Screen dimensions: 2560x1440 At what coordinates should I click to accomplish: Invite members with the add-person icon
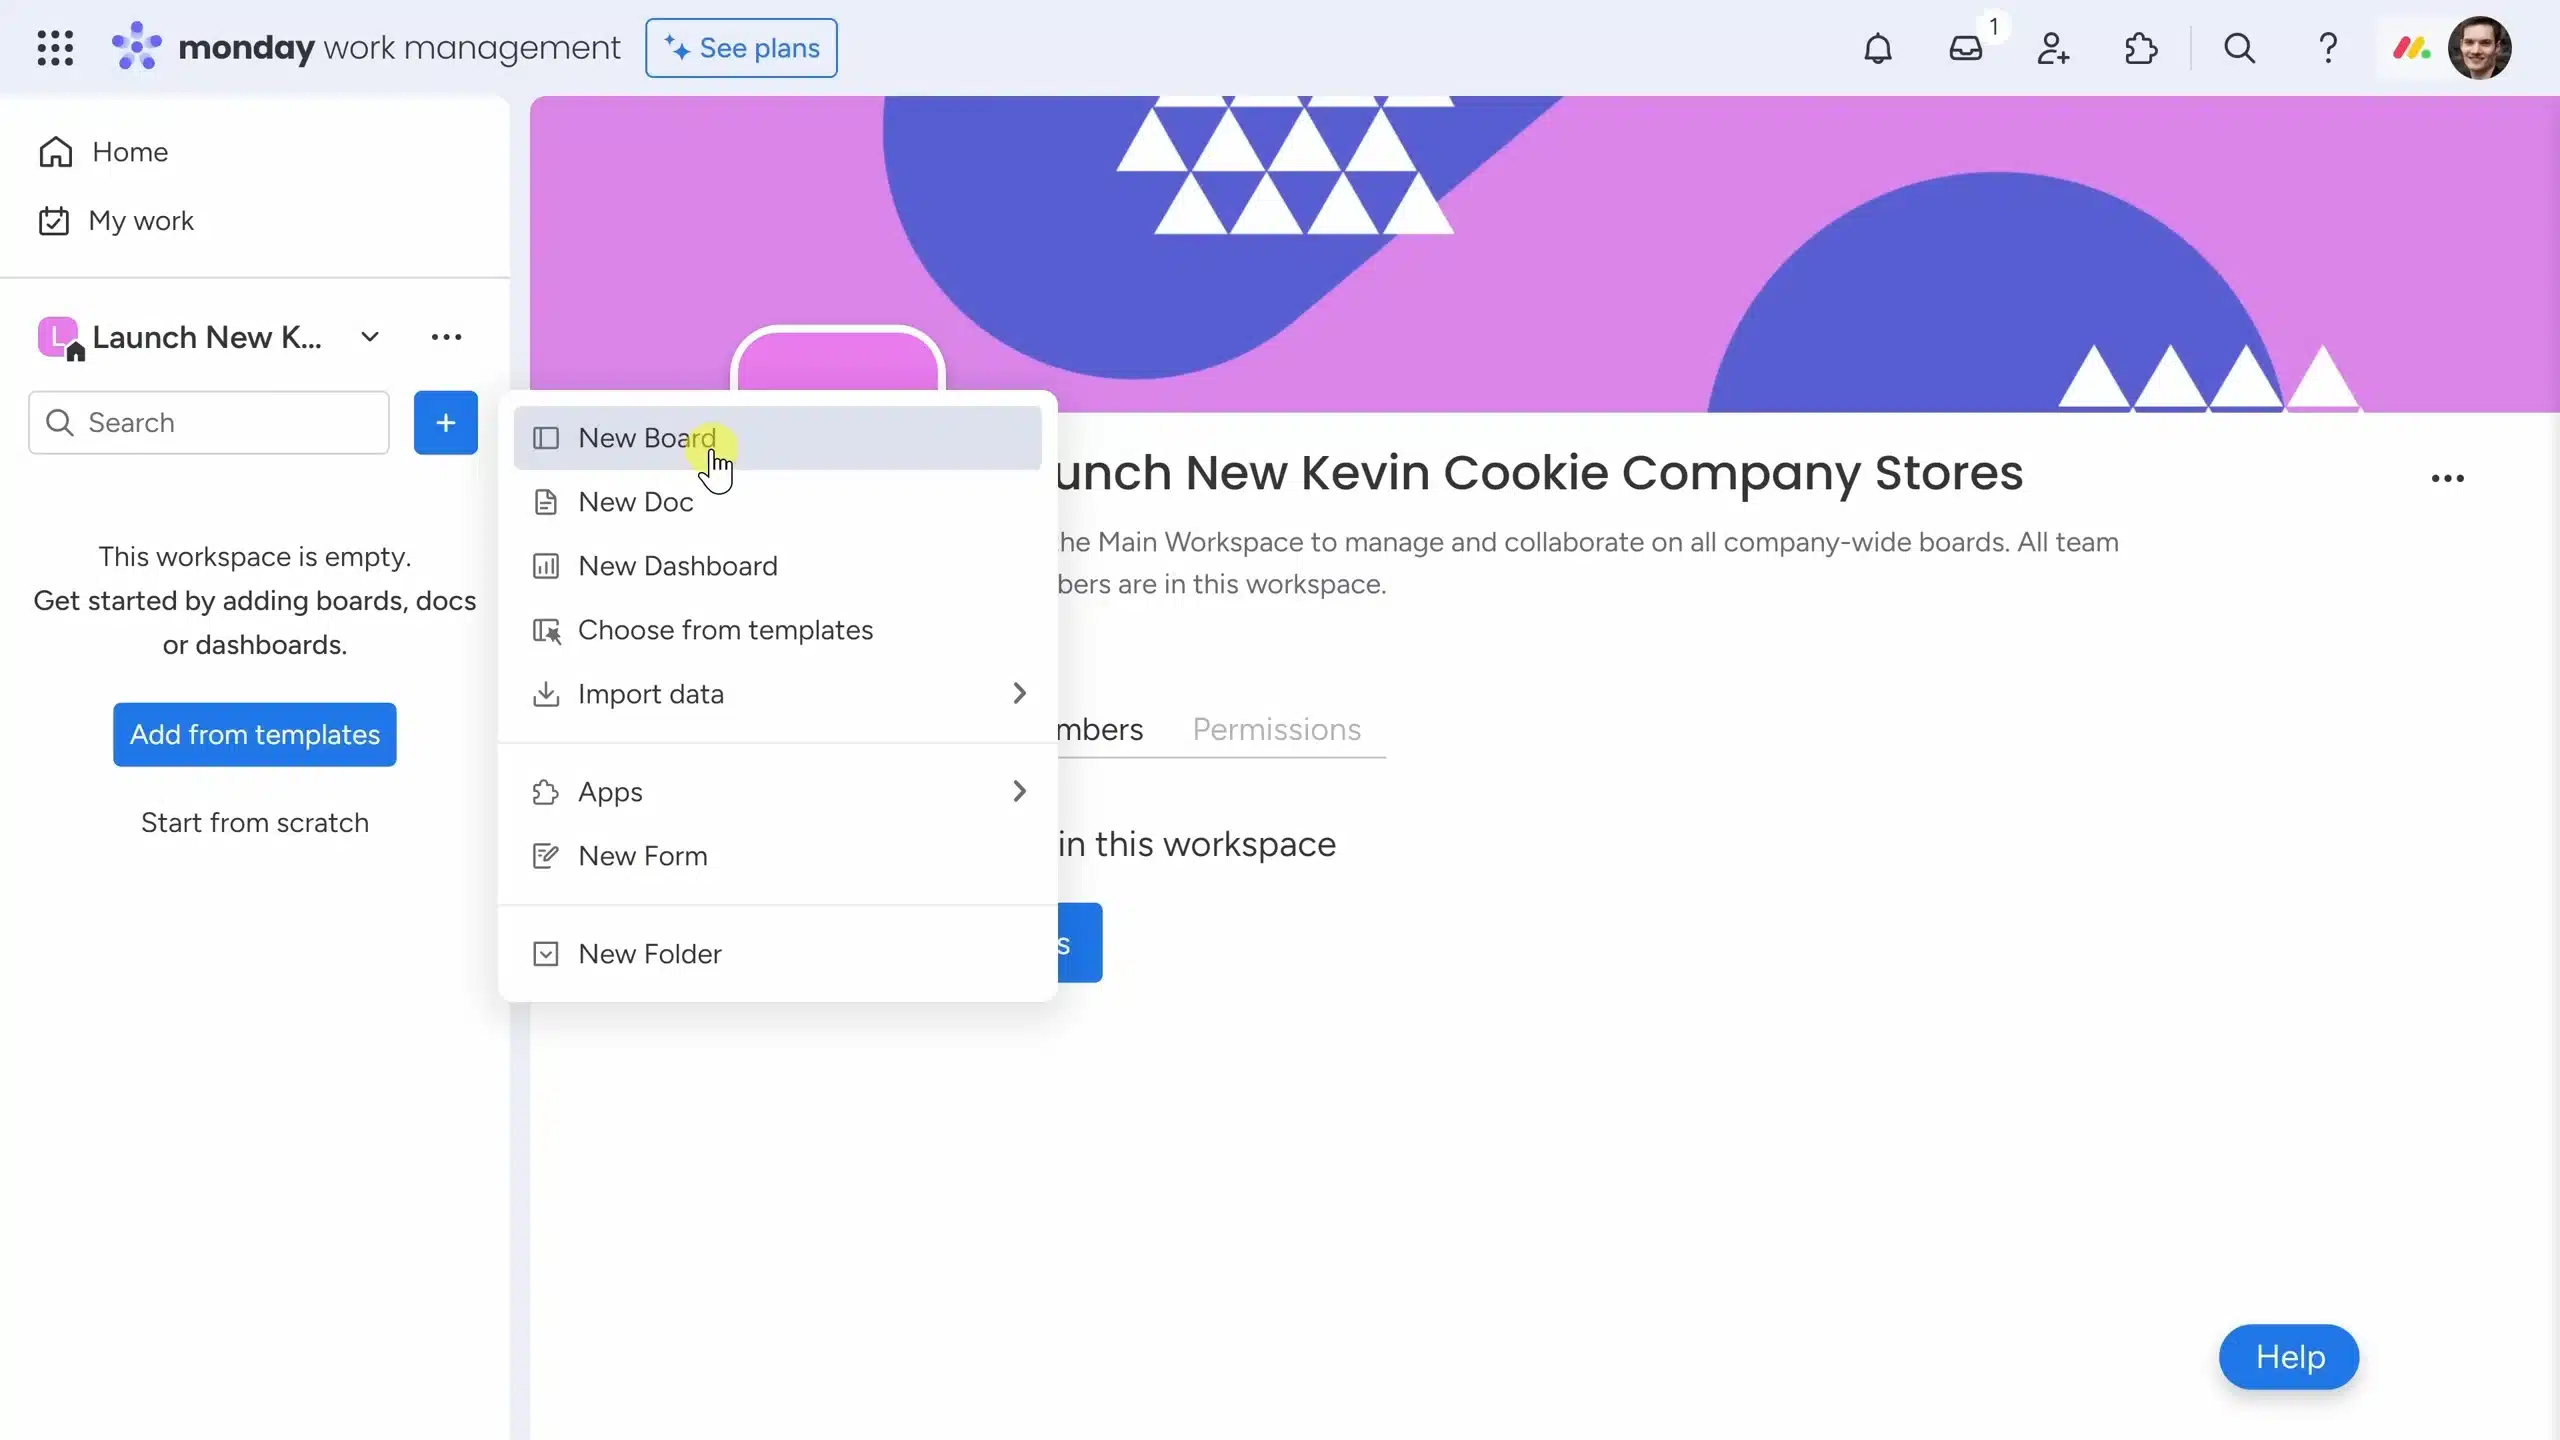tap(2053, 48)
